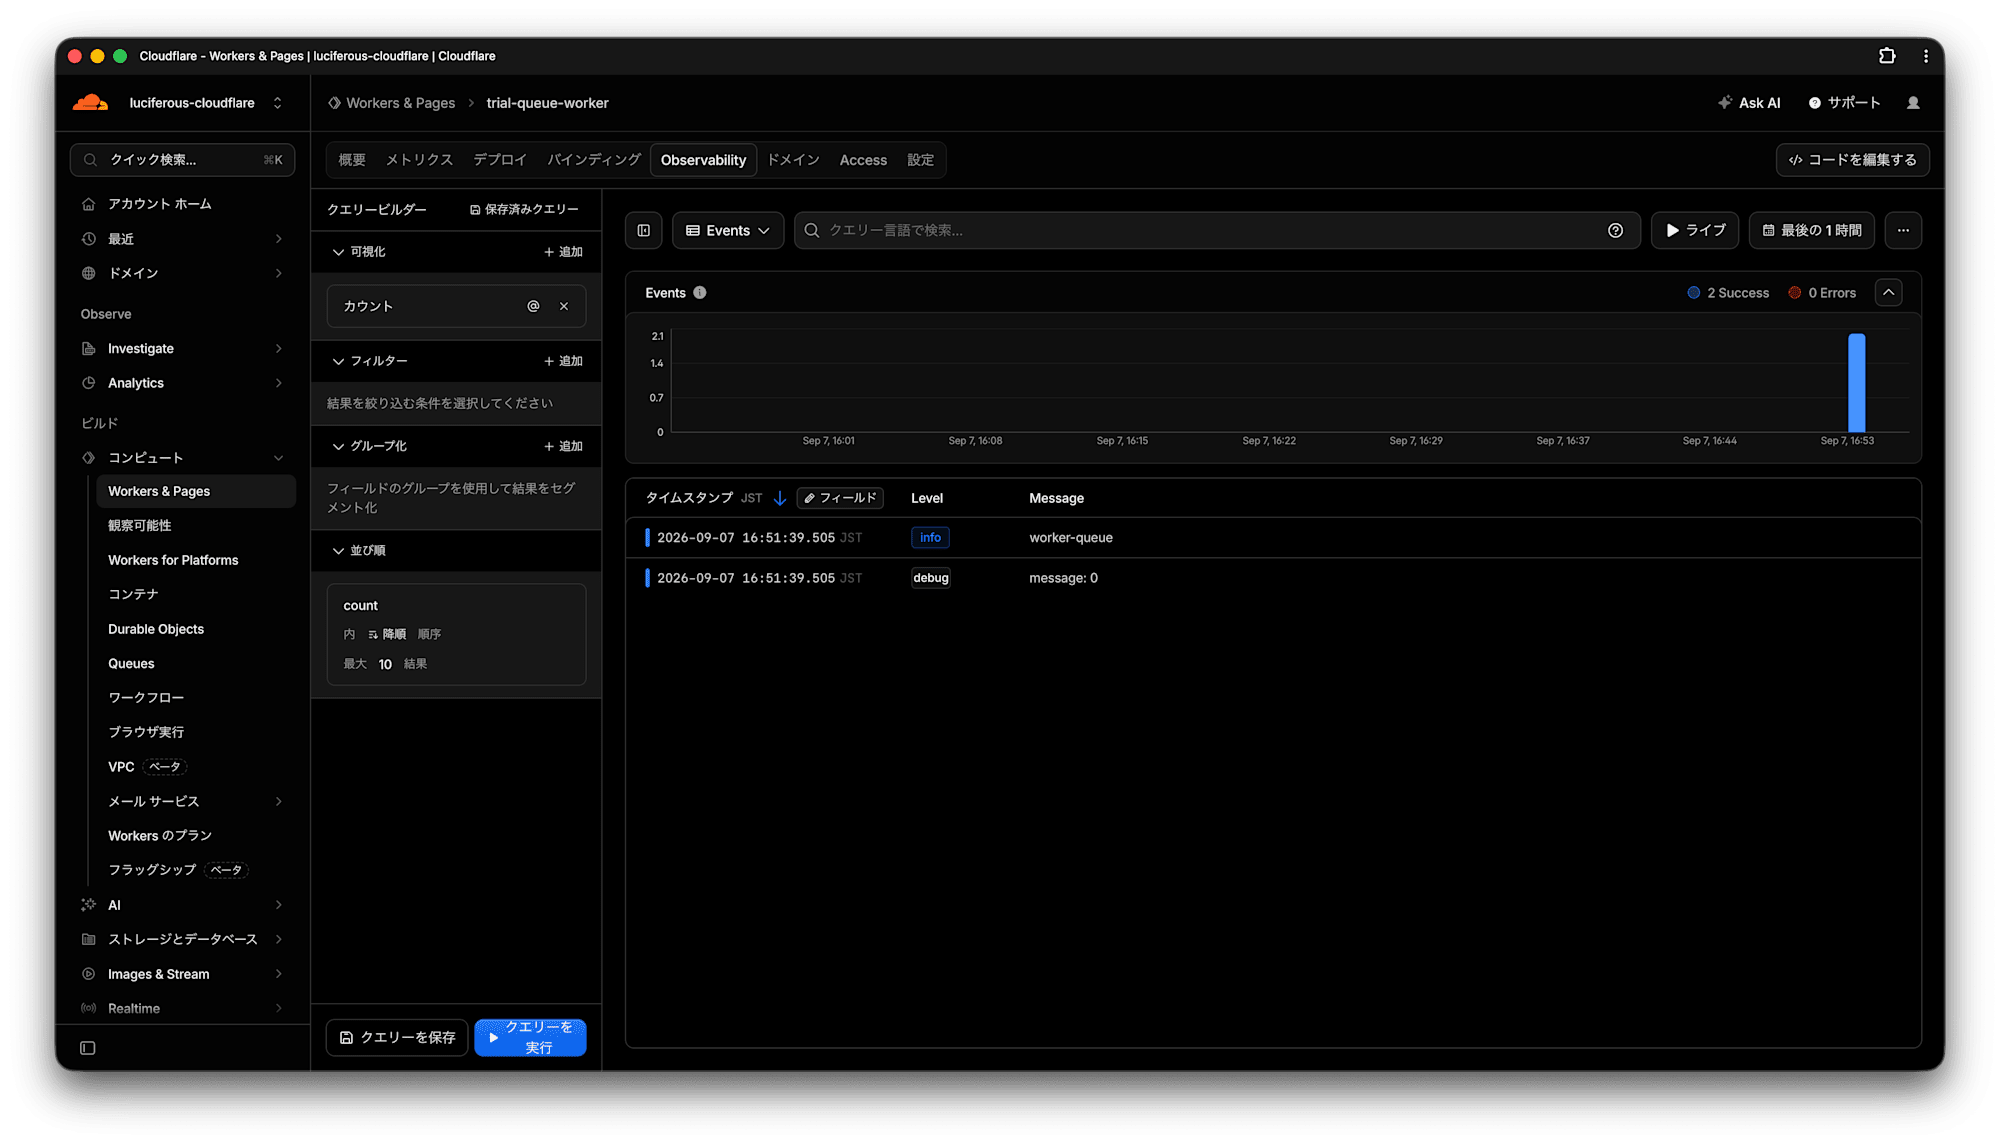
Task: Add a filter under フィルター
Action: coord(563,361)
